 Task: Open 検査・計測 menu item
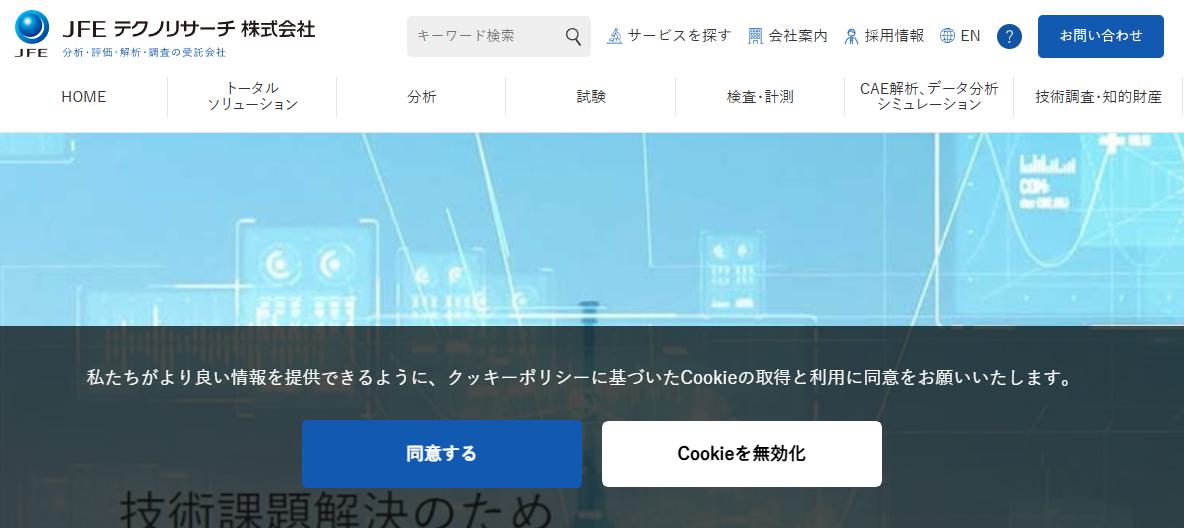(x=760, y=97)
